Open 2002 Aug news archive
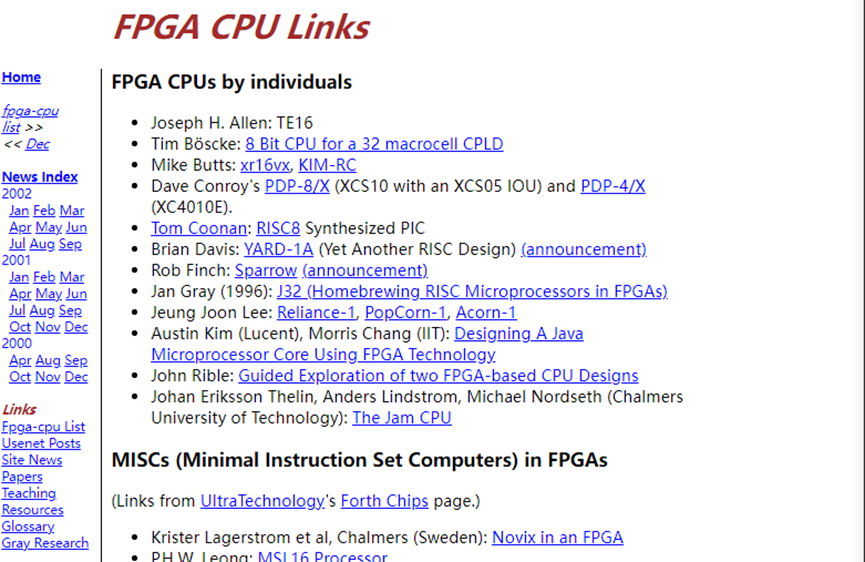Image resolution: width=865 pixels, height=562 pixels. pos(42,244)
